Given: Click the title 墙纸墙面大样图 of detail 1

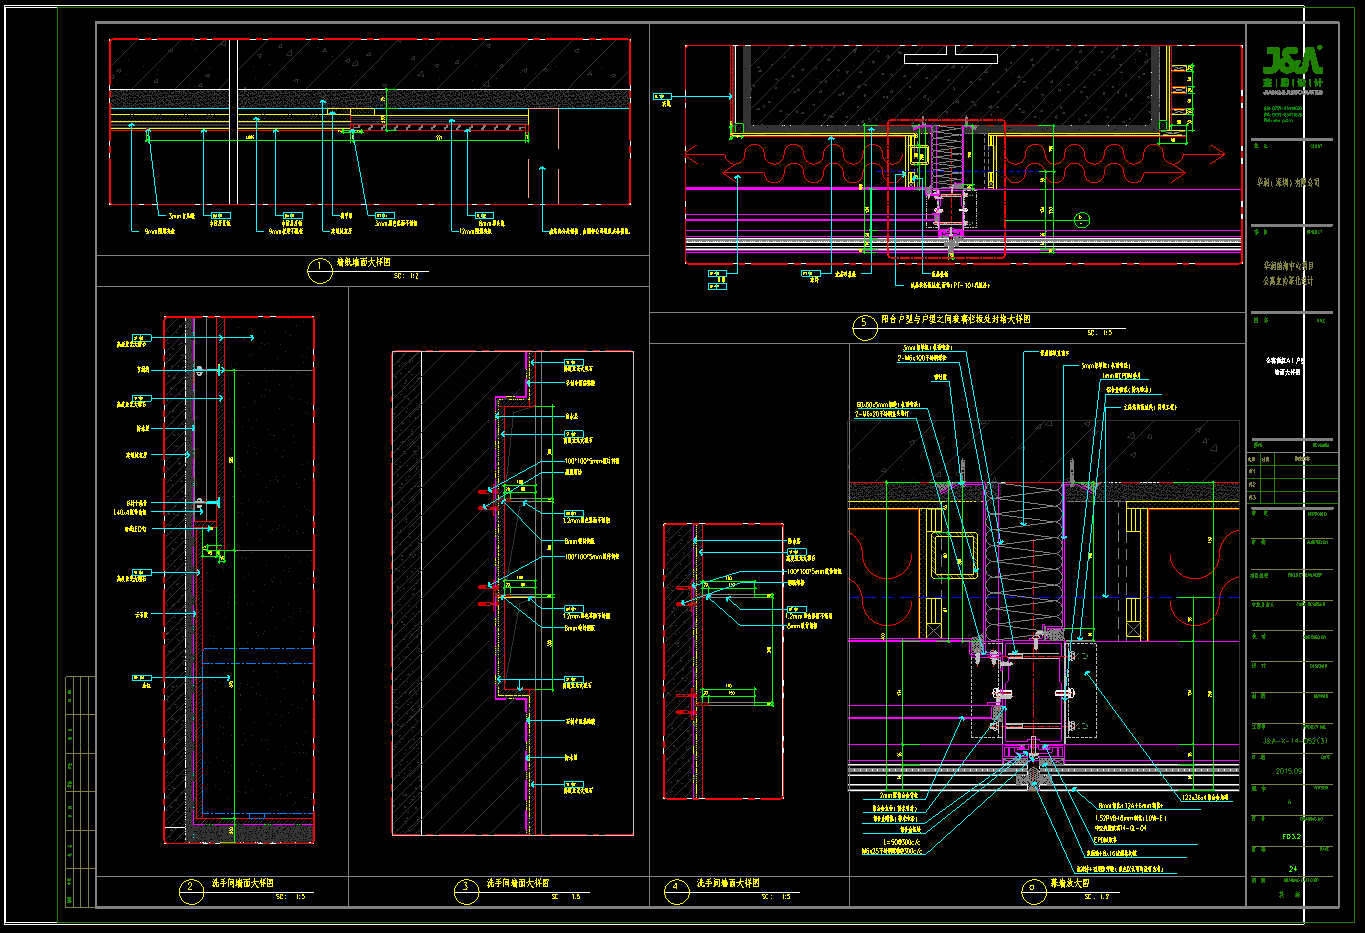Looking at the screenshot, I should click(x=363, y=263).
